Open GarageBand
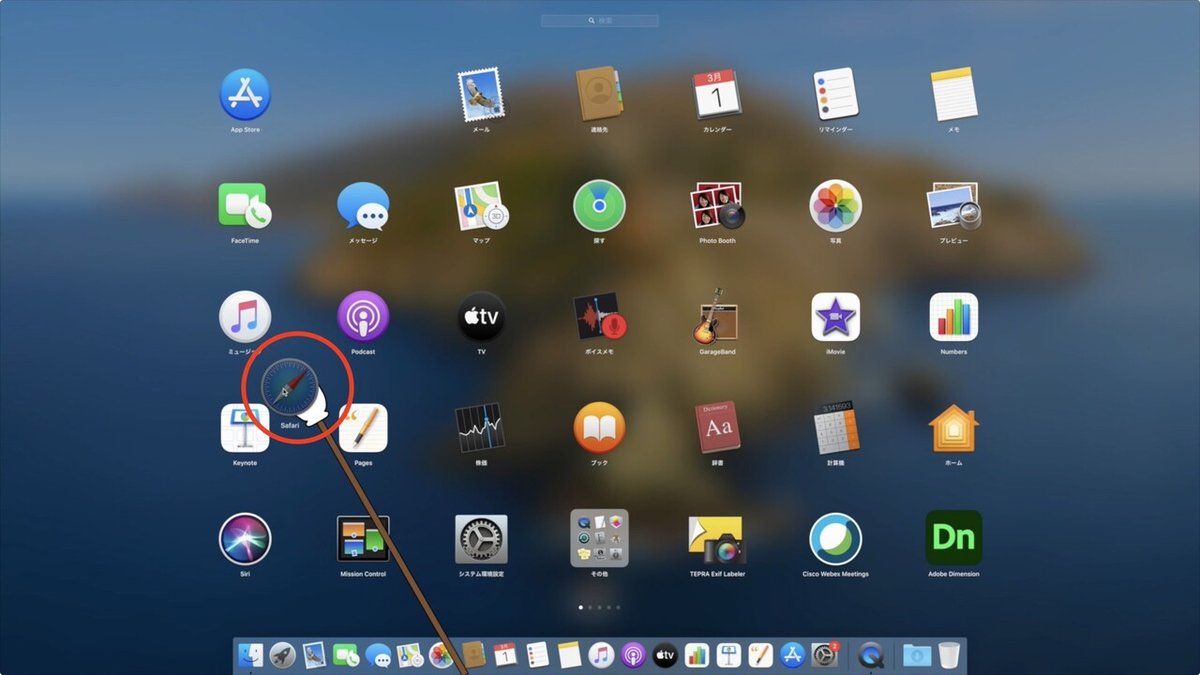1200x675 pixels. pyautogui.click(x=717, y=317)
